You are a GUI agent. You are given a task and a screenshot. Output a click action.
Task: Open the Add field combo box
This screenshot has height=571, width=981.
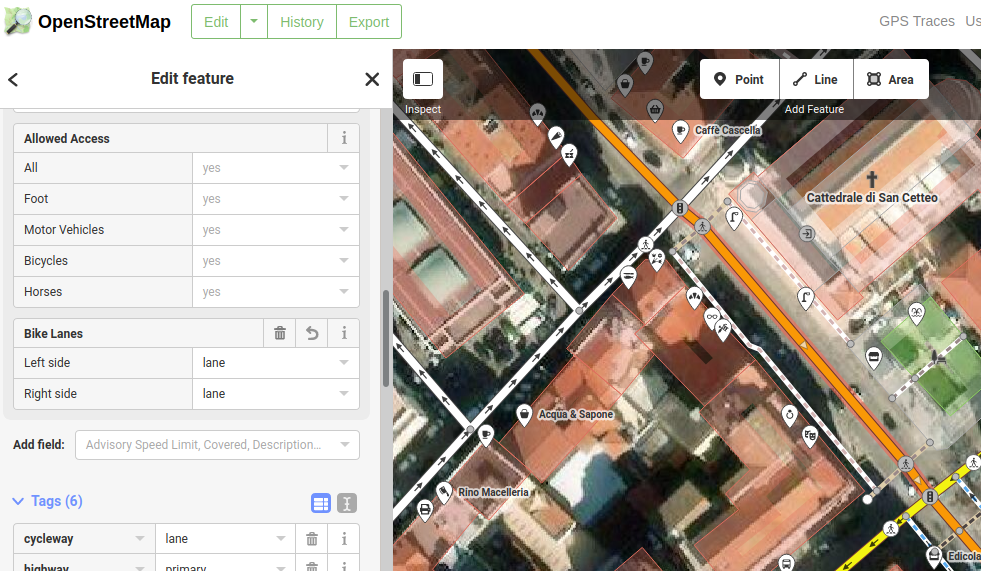pos(217,445)
